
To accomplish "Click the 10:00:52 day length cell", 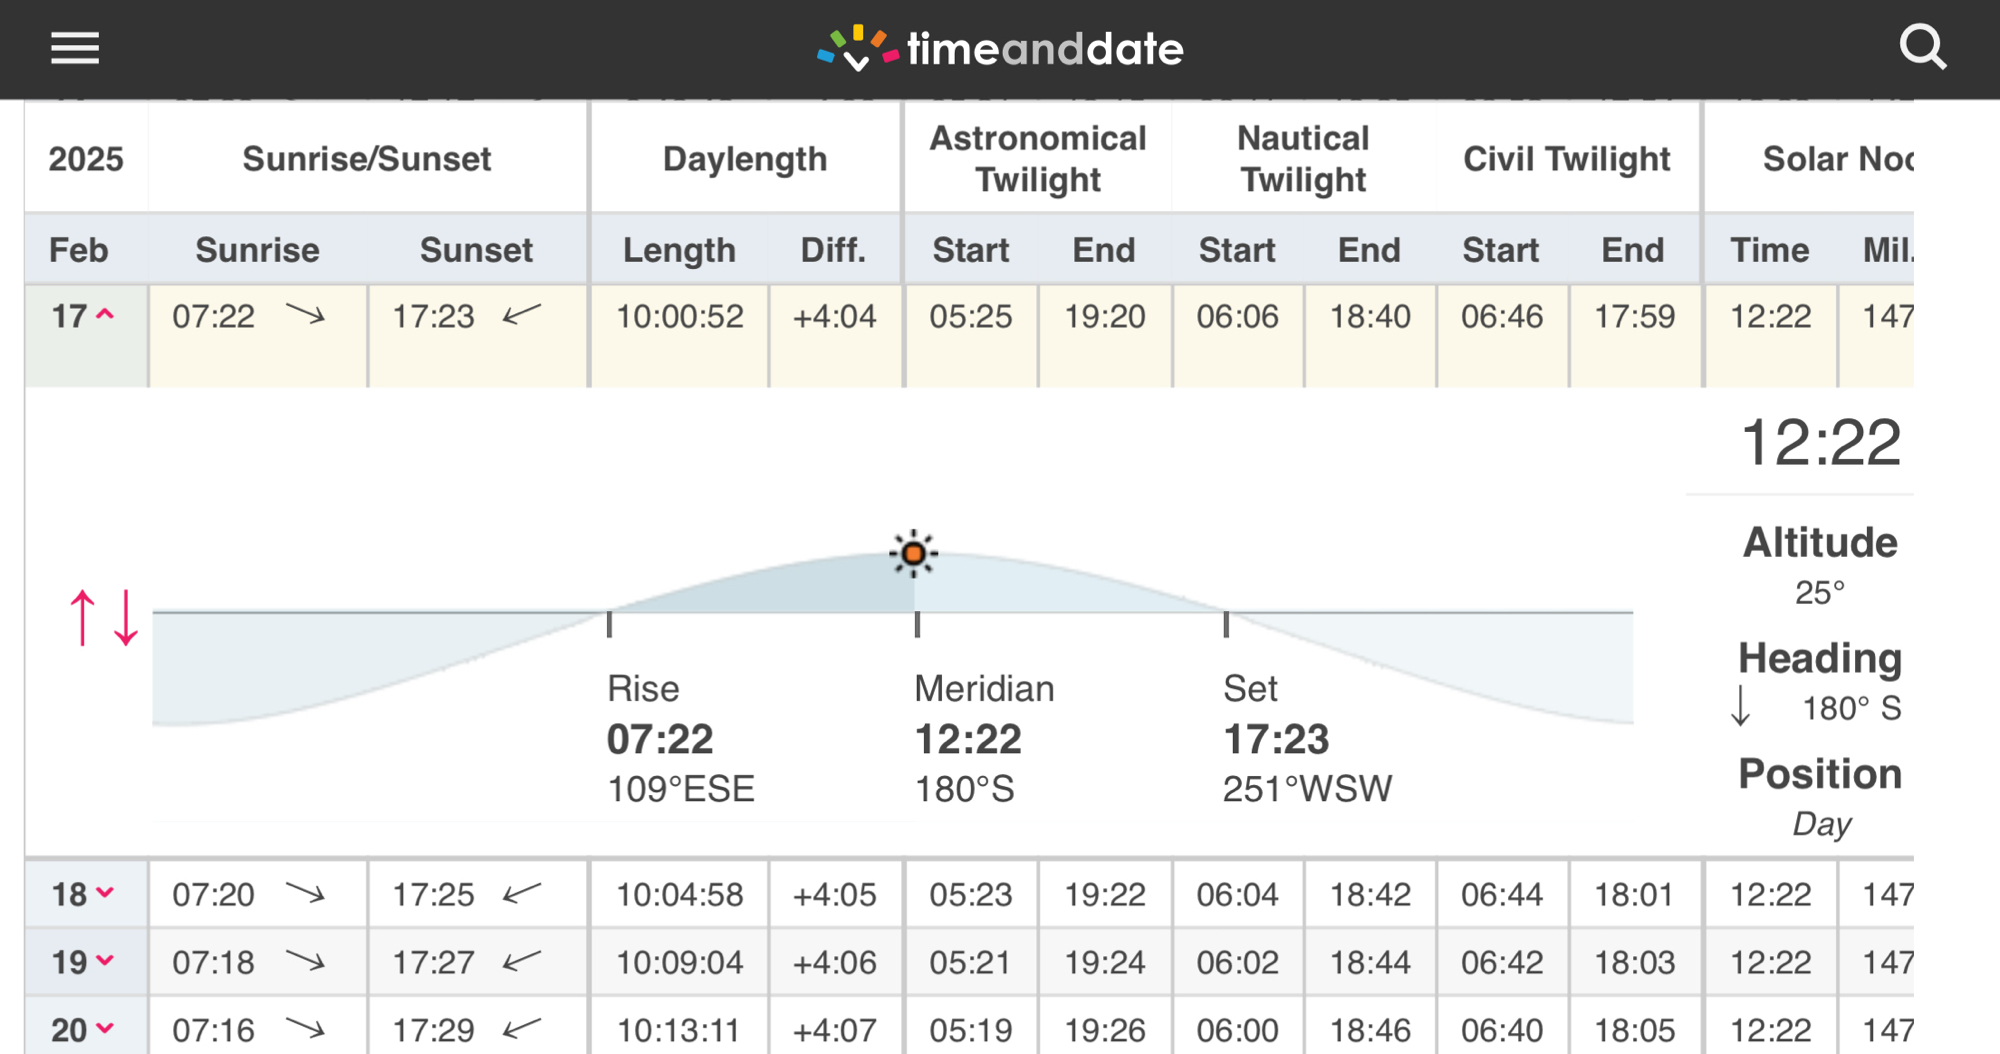I will [x=680, y=316].
